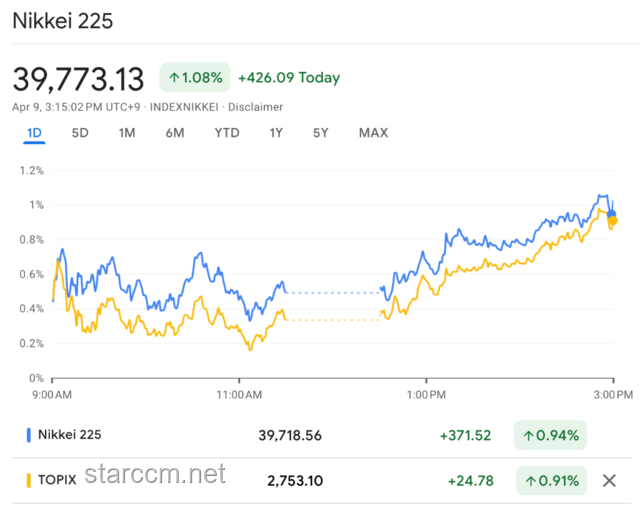Image resolution: width=640 pixels, height=514 pixels.
Task: Click the +371.52 change value
Action: tap(465, 436)
